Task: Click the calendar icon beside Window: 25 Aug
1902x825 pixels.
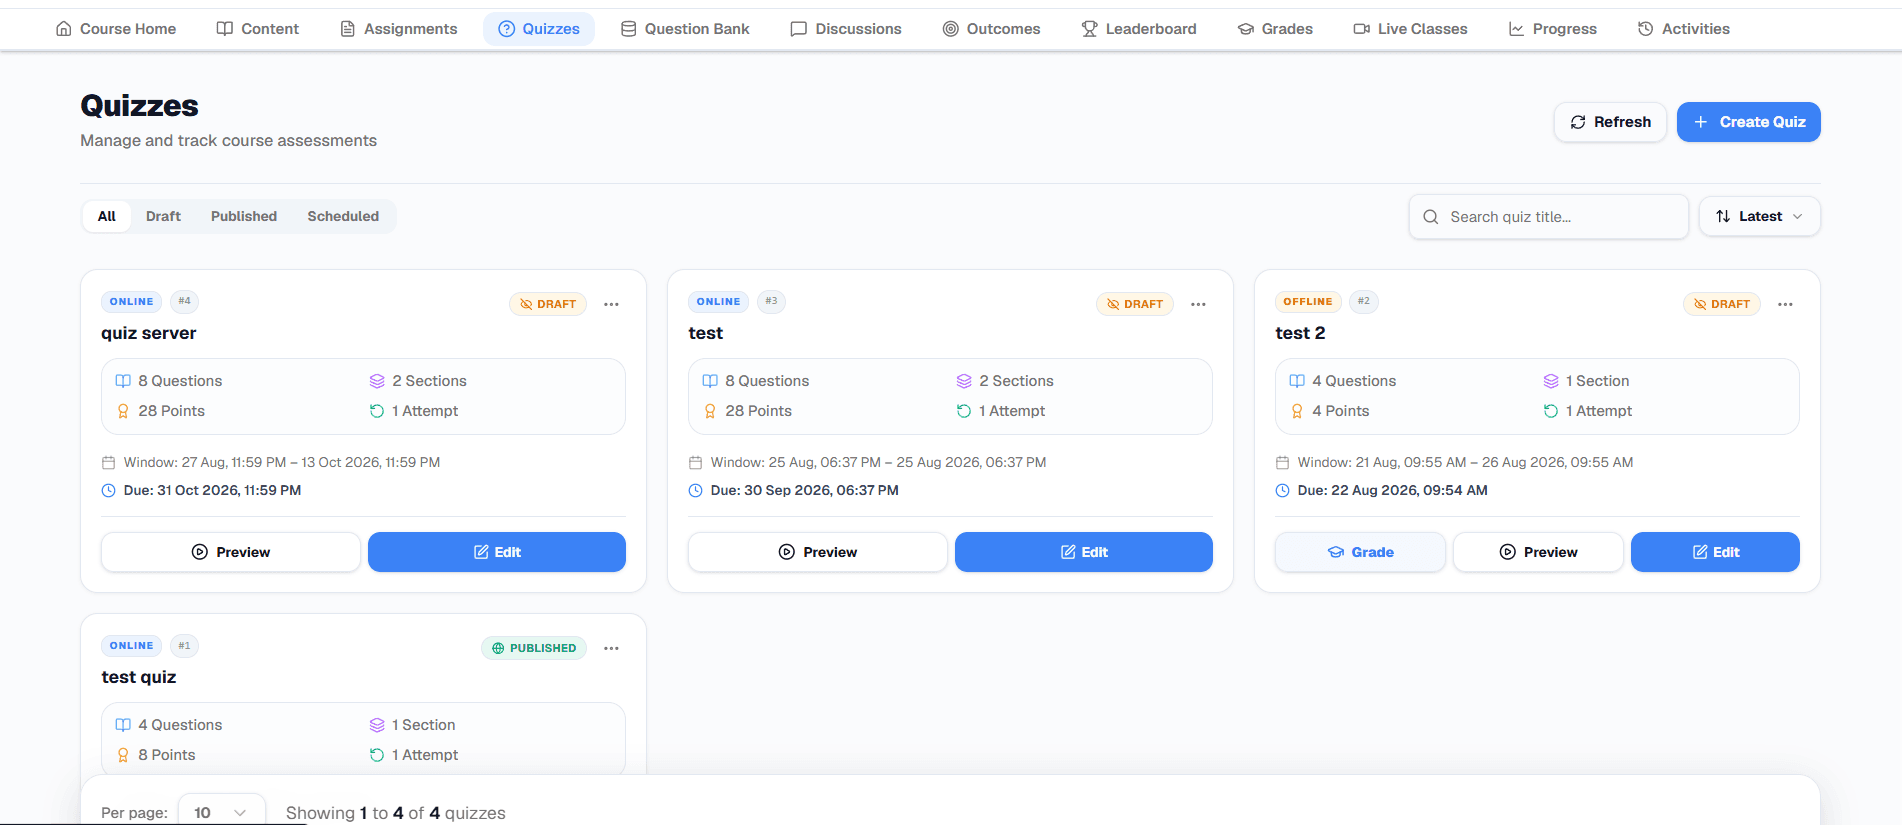Action: coord(696,462)
